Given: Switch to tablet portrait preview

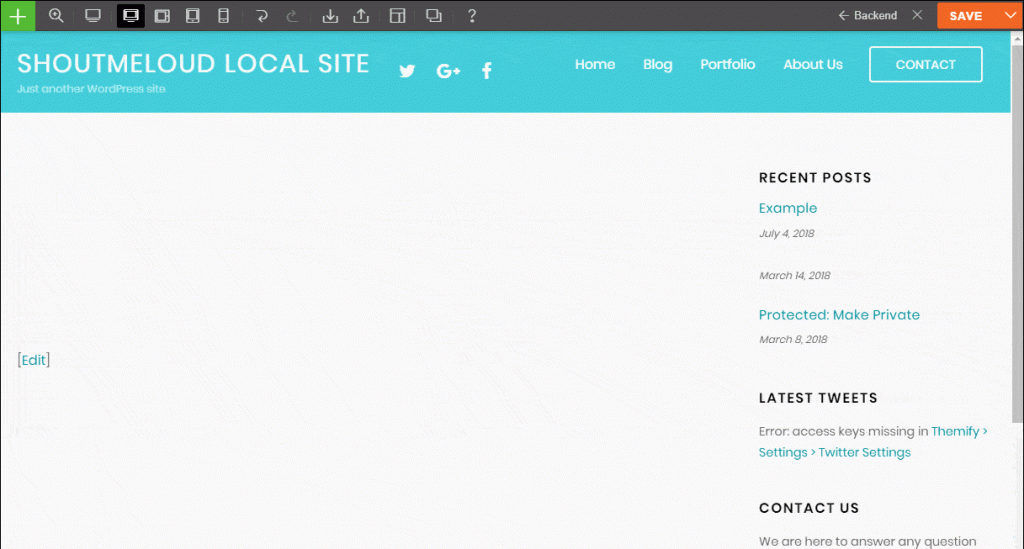Looking at the screenshot, I should point(193,16).
